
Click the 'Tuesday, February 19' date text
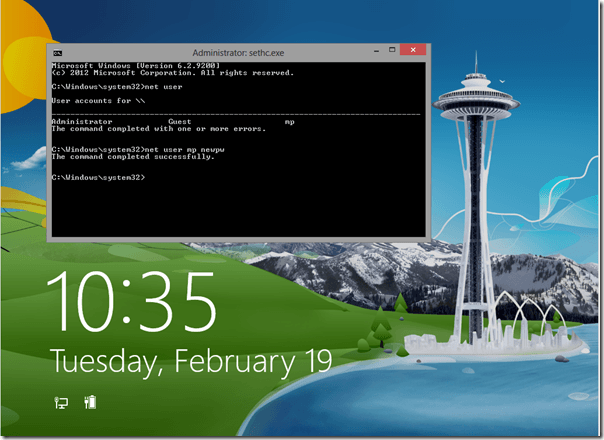coord(191,362)
